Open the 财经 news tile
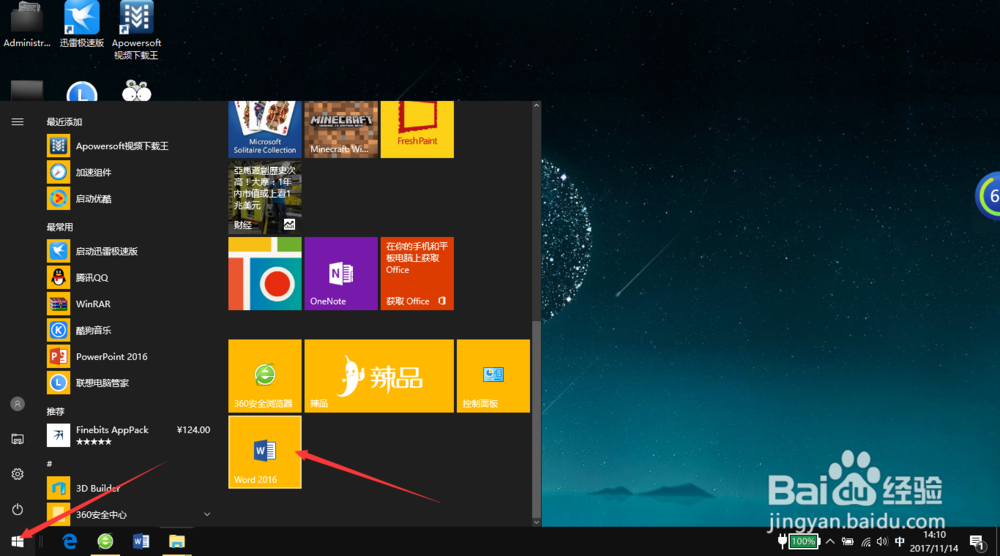 (x=265, y=197)
